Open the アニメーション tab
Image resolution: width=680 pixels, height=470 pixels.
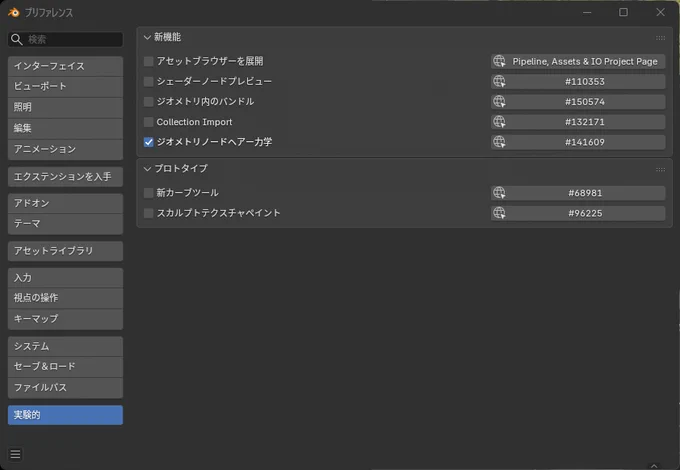65,149
